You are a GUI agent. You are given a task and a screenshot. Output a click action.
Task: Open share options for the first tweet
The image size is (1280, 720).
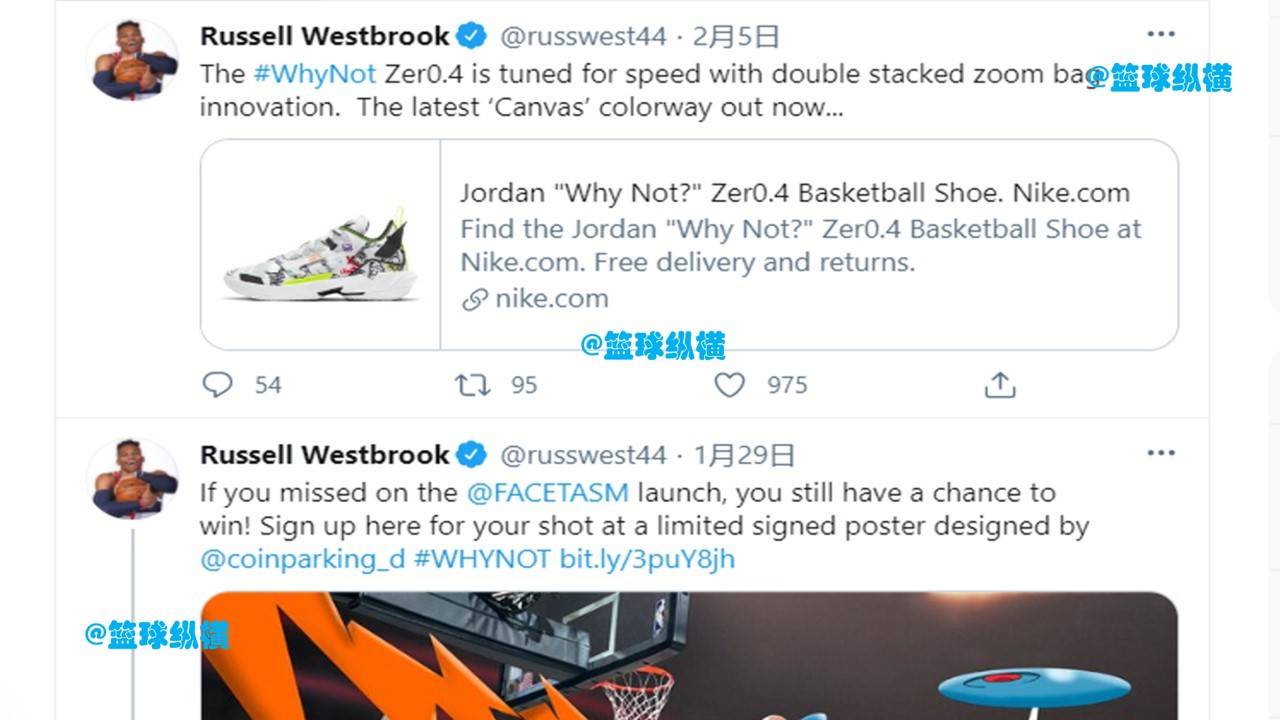pos(1000,385)
